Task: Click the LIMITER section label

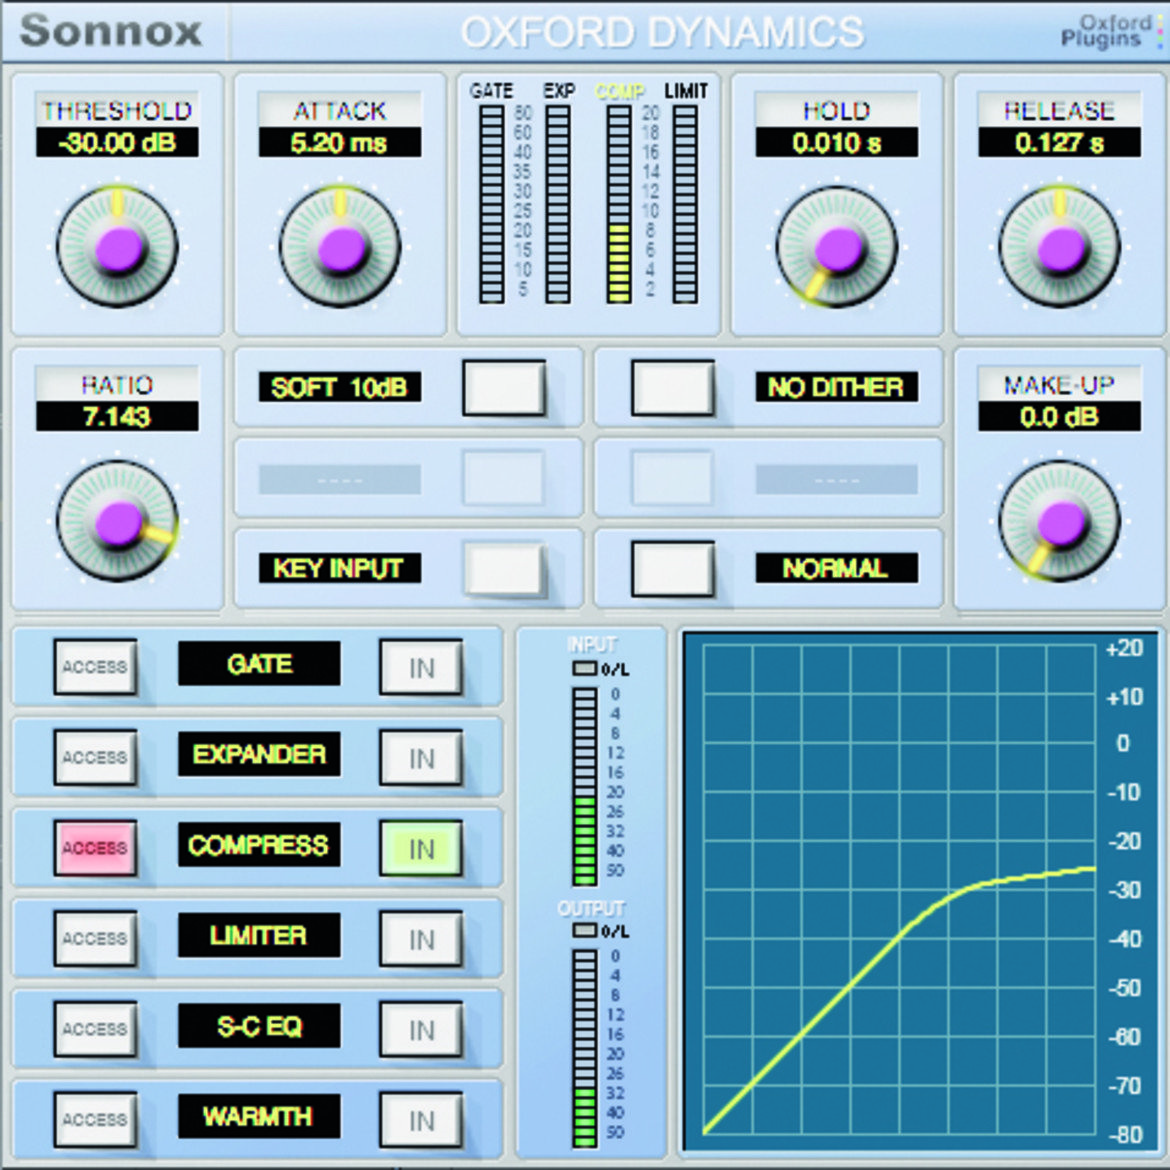Action: pyautogui.click(x=259, y=936)
